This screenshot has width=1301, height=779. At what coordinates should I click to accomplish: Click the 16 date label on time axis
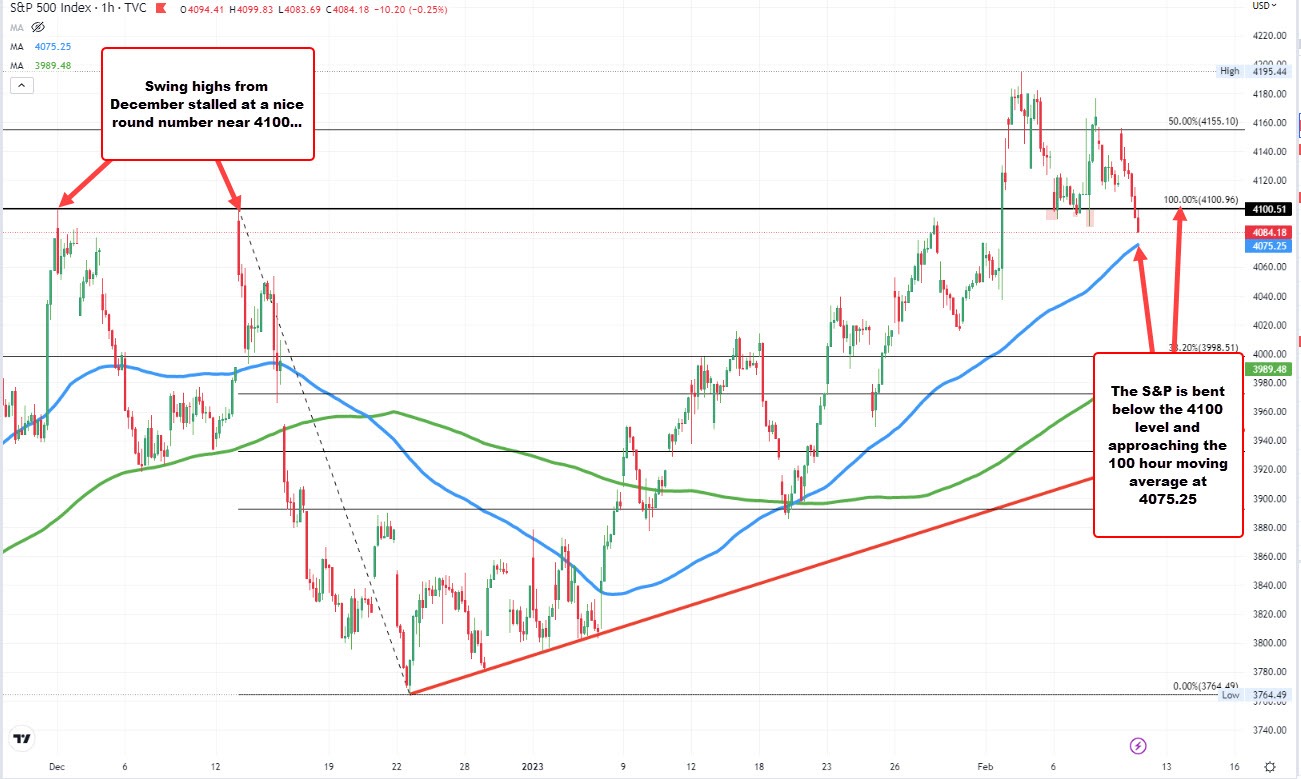point(1234,767)
